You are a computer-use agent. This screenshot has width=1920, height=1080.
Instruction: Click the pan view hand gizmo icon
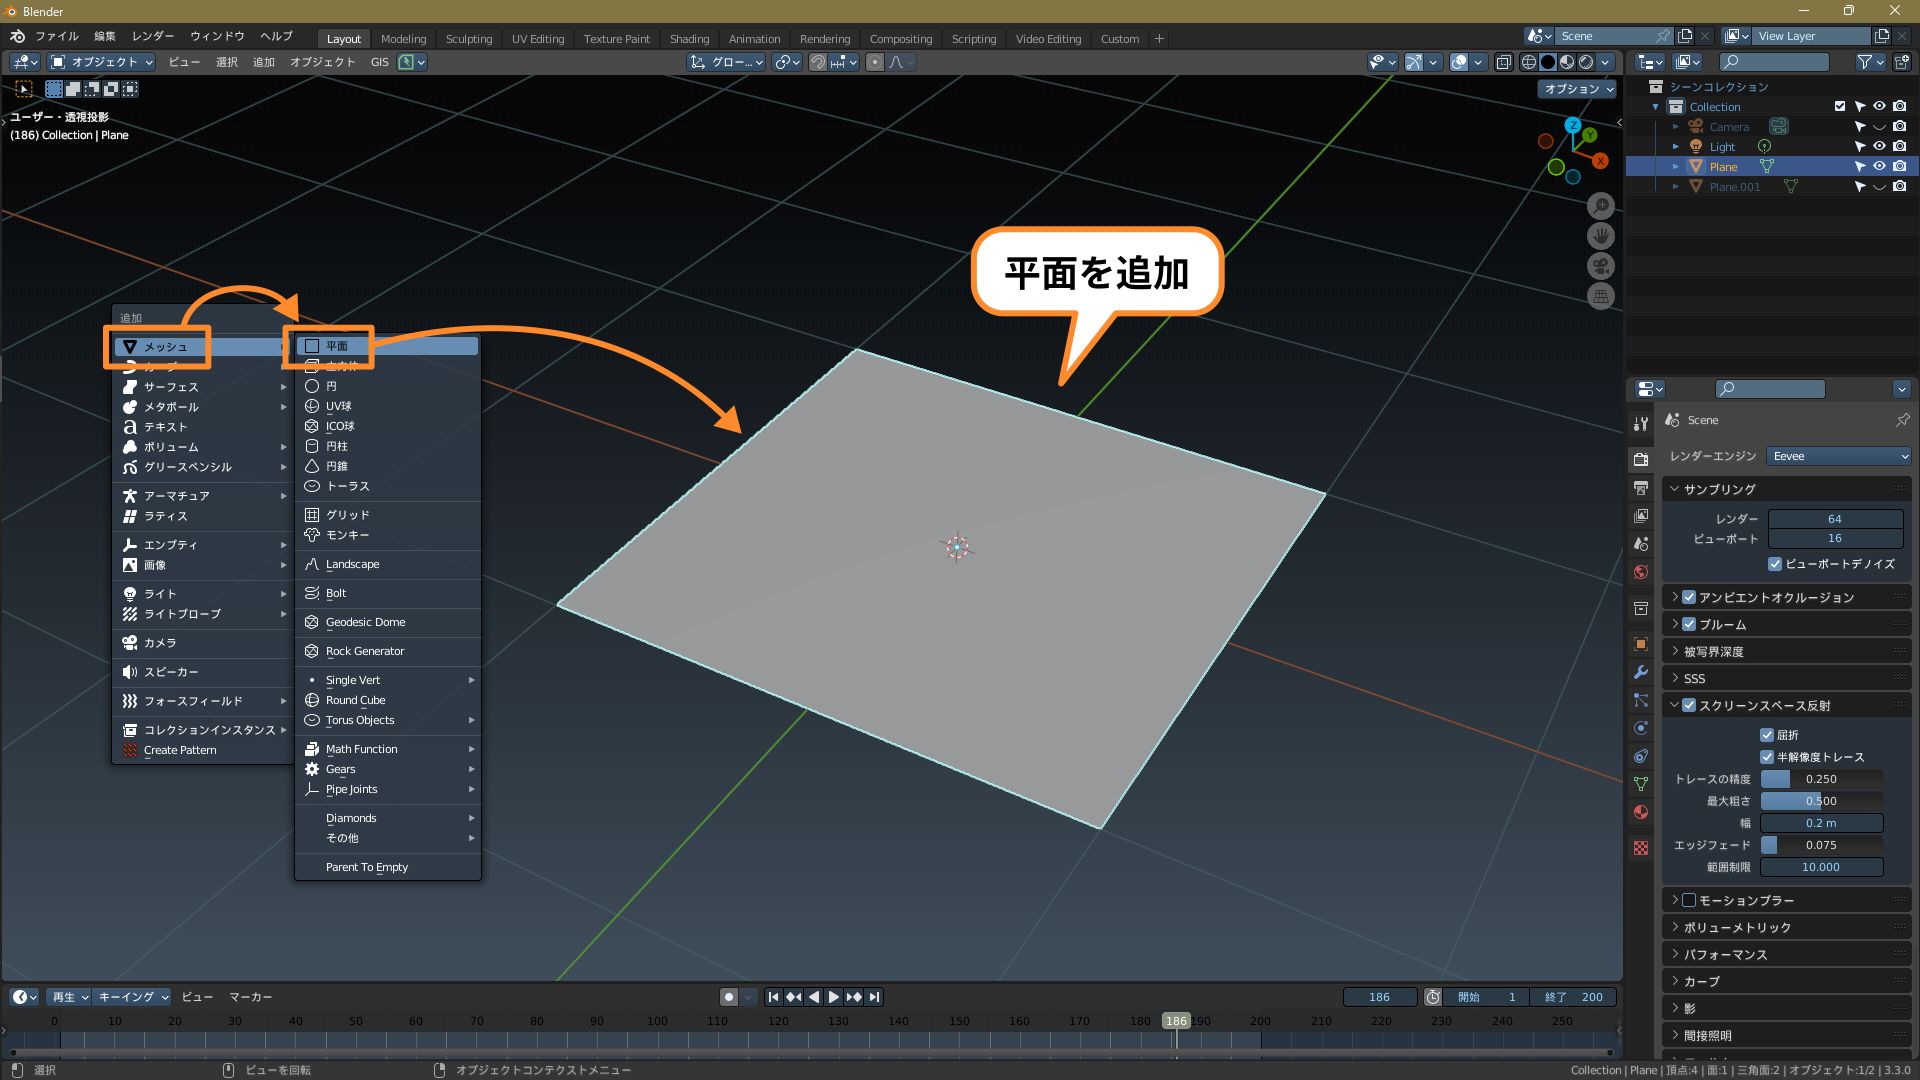click(1601, 236)
